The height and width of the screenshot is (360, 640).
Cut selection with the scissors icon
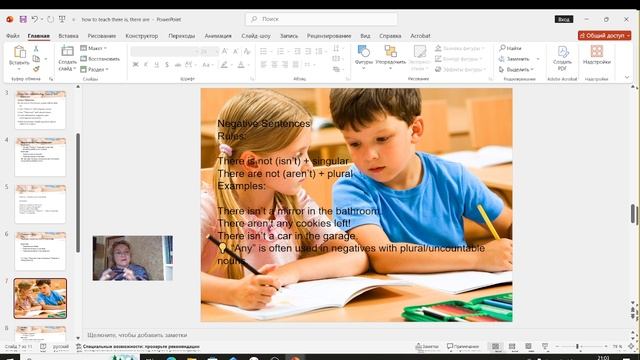[x=36, y=49]
